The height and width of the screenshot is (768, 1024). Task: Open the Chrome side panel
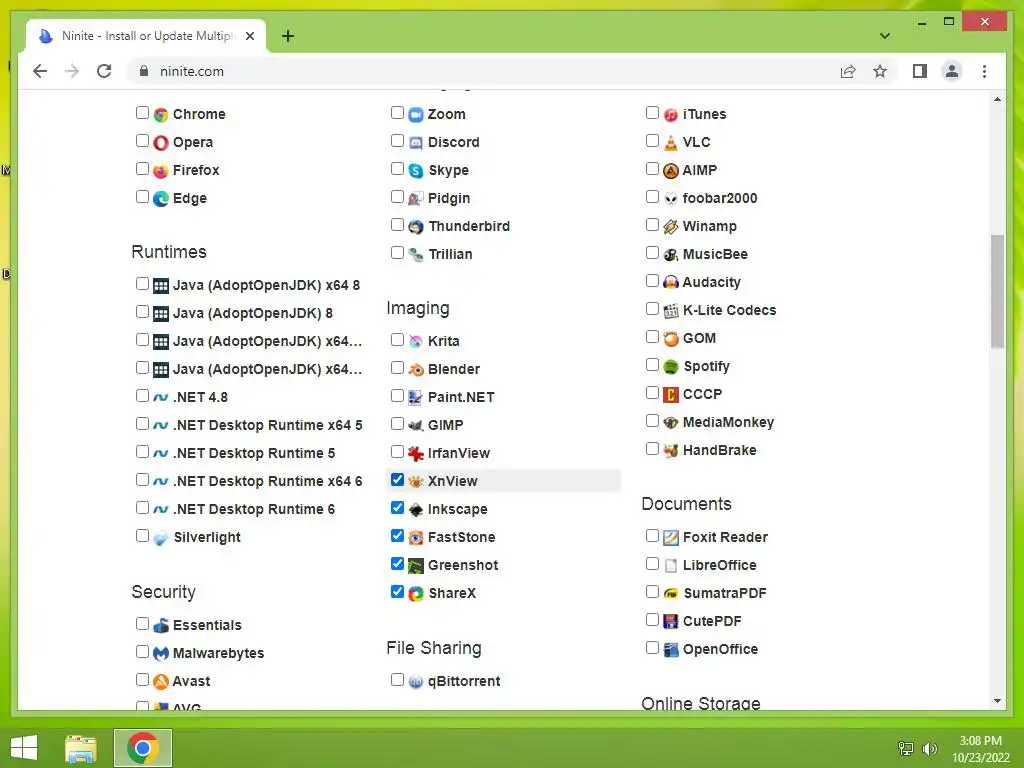tap(920, 71)
